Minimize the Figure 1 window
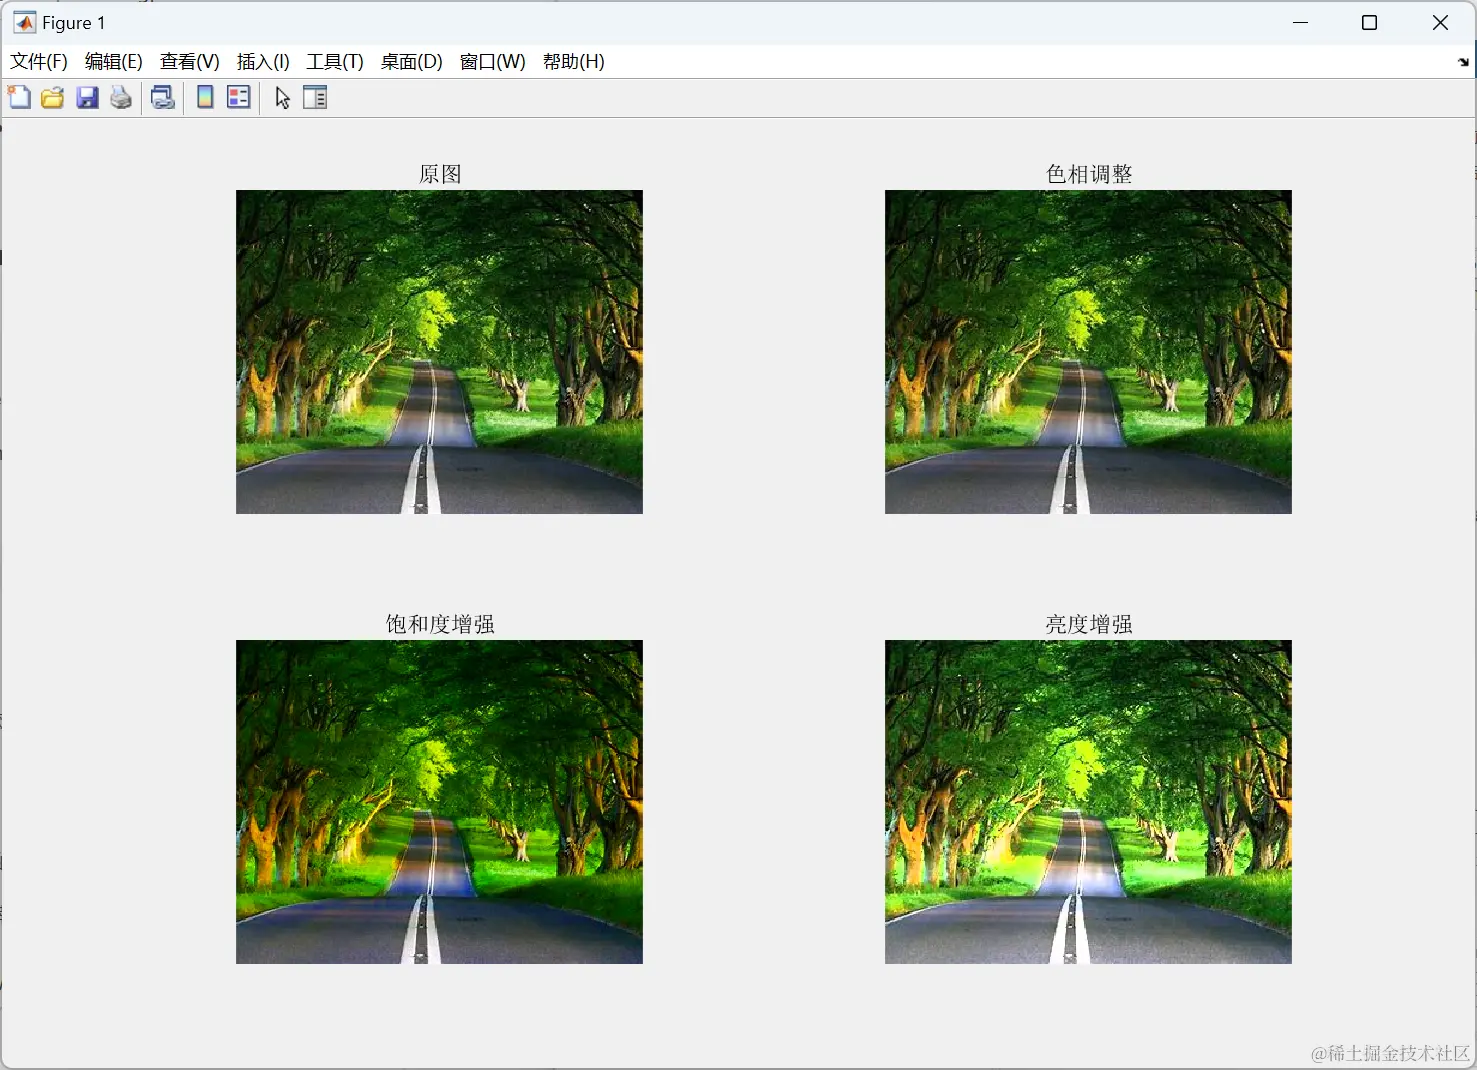The width and height of the screenshot is (1477, 1070). [x=1300, y=22]
